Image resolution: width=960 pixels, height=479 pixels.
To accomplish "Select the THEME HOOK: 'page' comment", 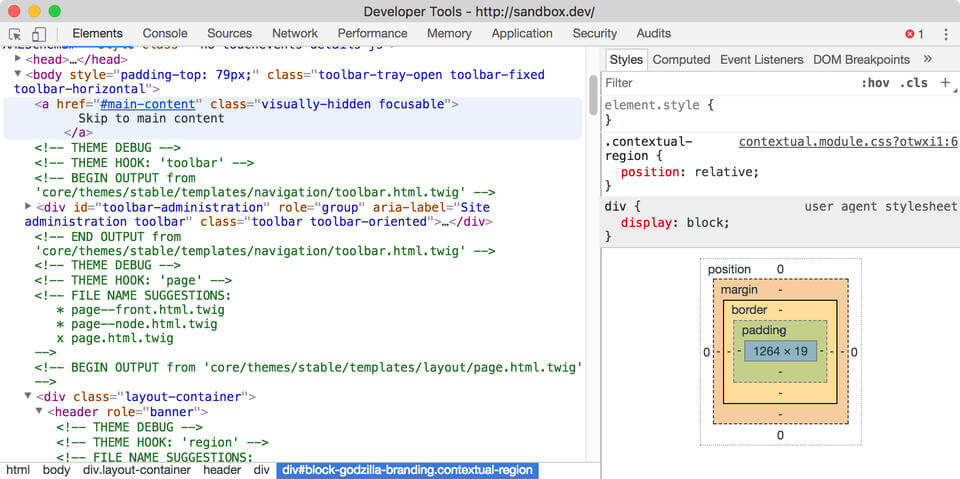I will (133, 281).
